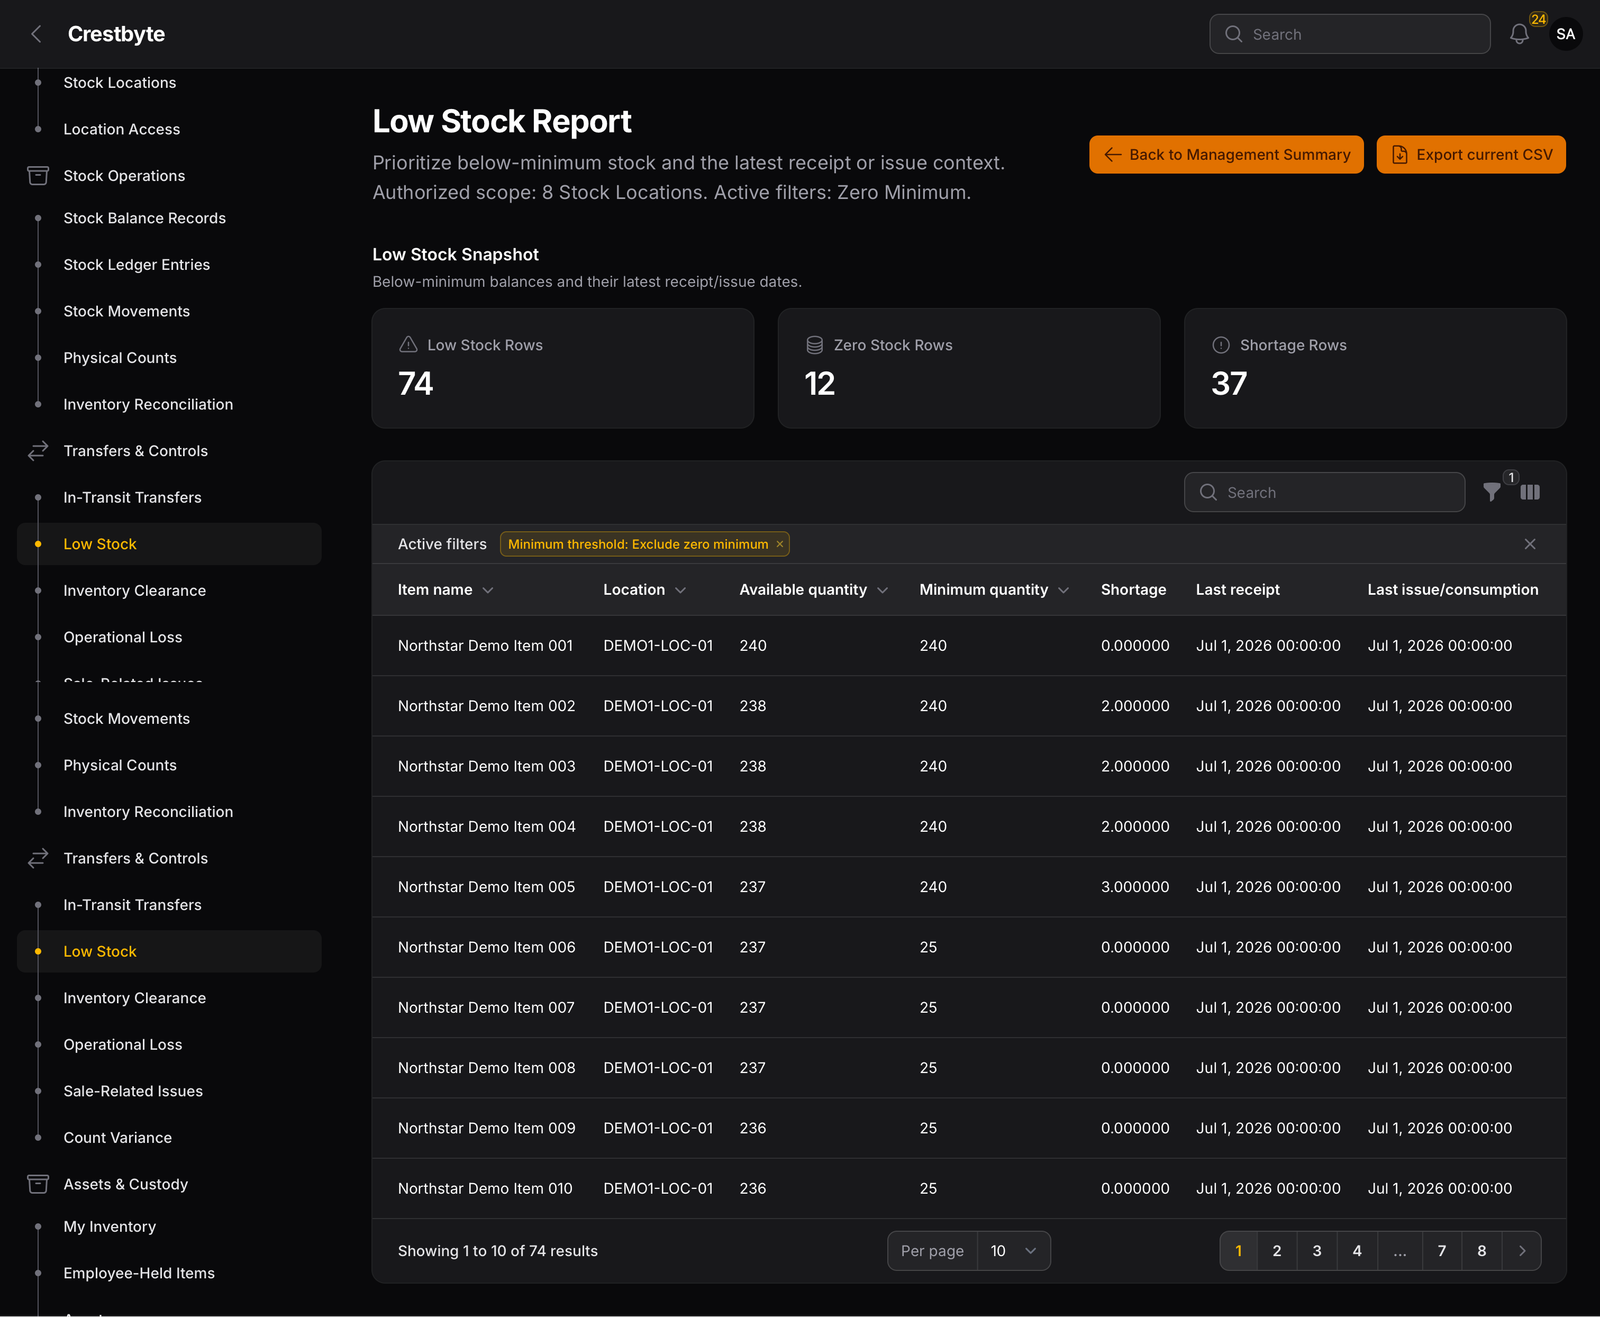Viewport: 1600px width, 1317px height.
Task: Select Northstar Demo Item 001
Action: [485, 646]
